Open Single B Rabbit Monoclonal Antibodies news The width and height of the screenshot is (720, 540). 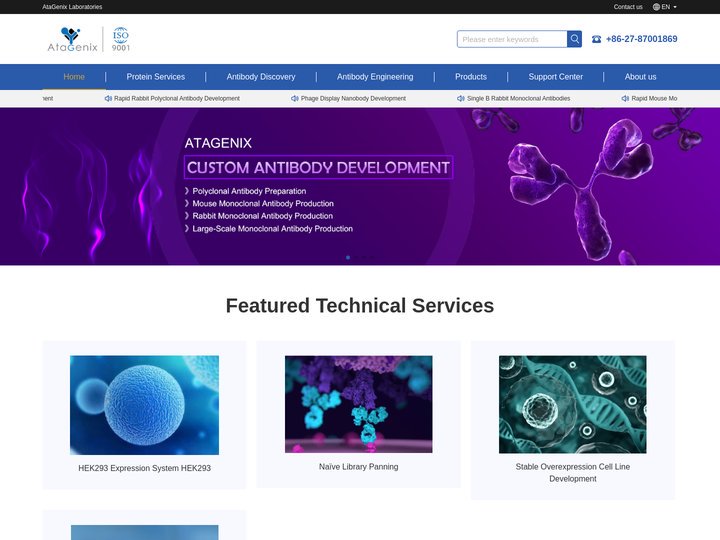coord(518,98)
